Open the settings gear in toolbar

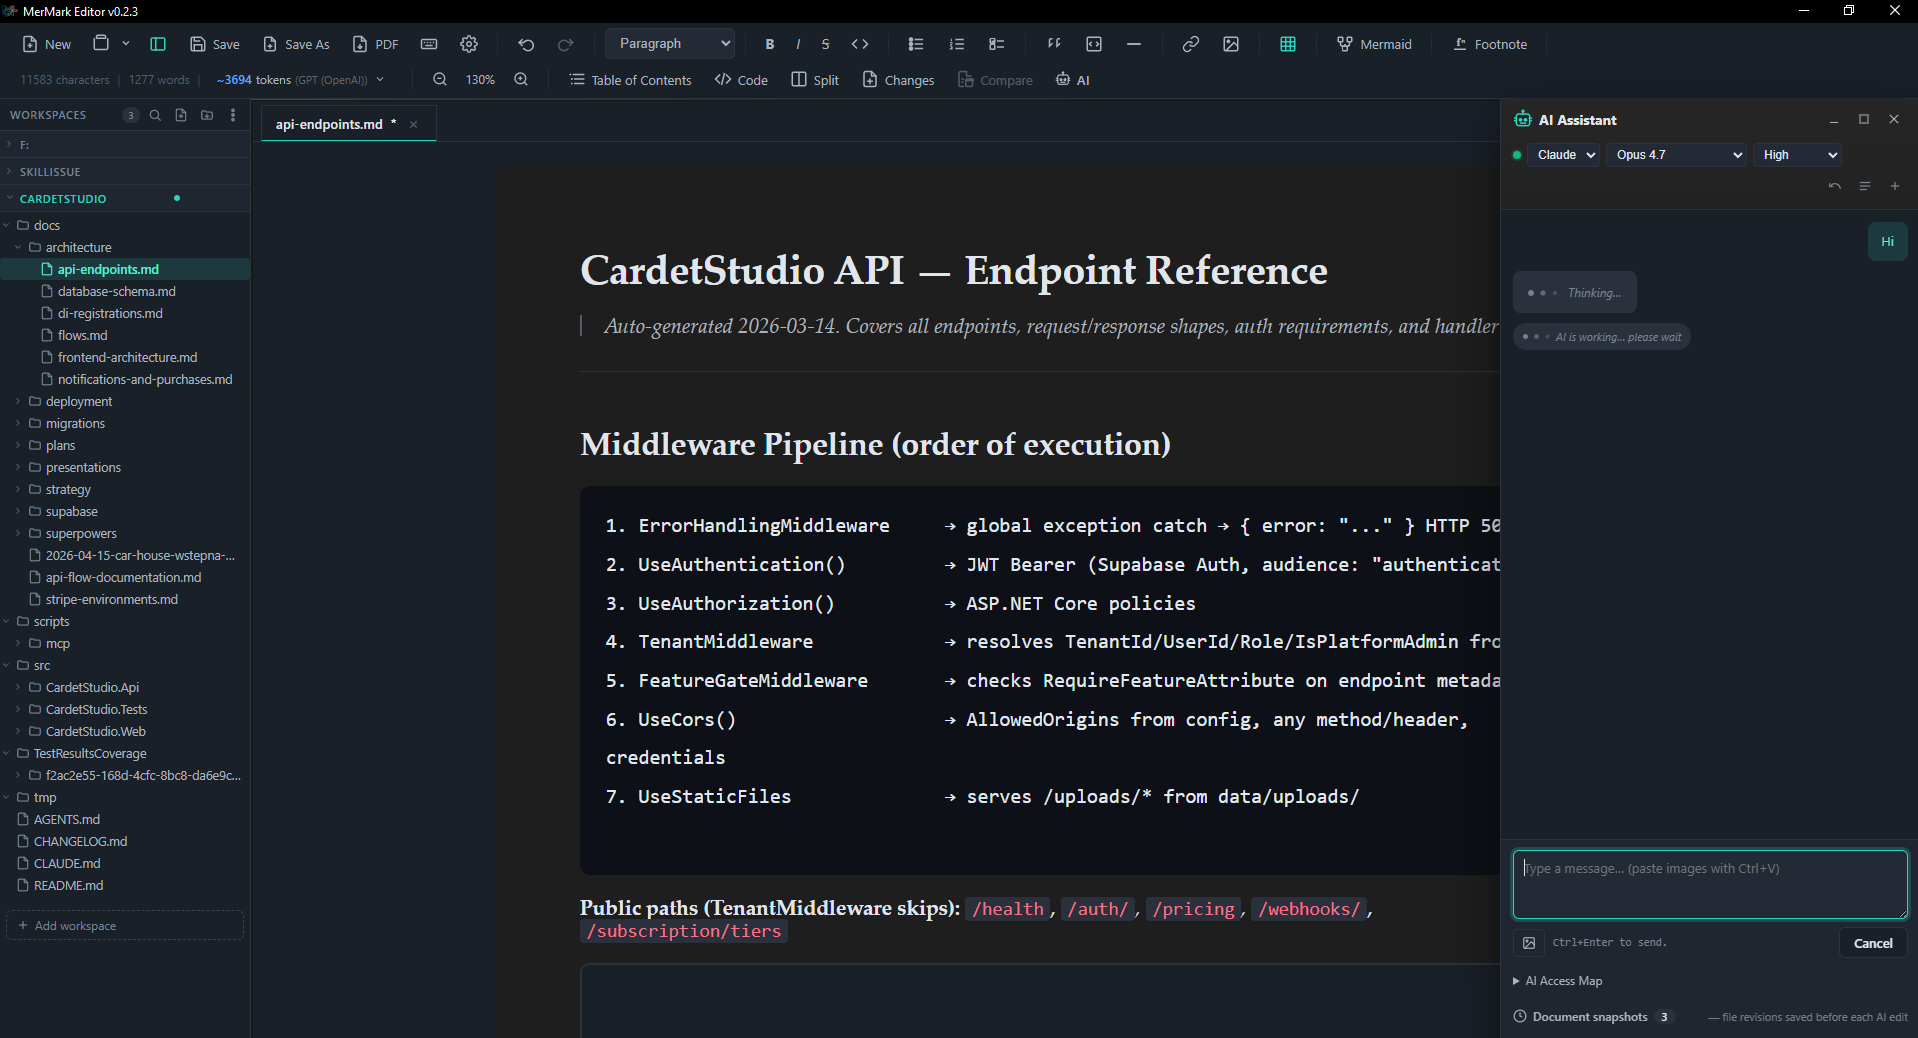coord(469,44)
